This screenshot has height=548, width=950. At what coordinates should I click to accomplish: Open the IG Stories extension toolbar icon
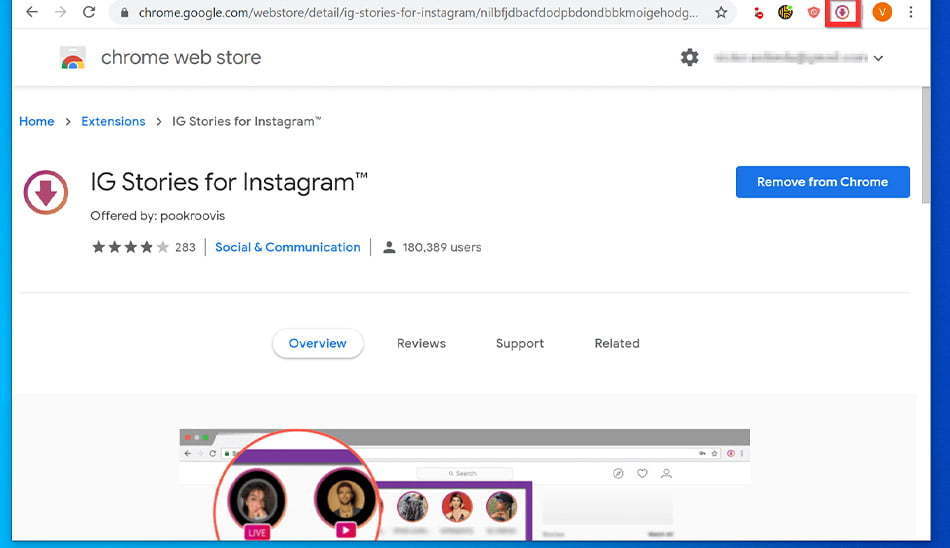pyautogui.click(x=842, y=12)
